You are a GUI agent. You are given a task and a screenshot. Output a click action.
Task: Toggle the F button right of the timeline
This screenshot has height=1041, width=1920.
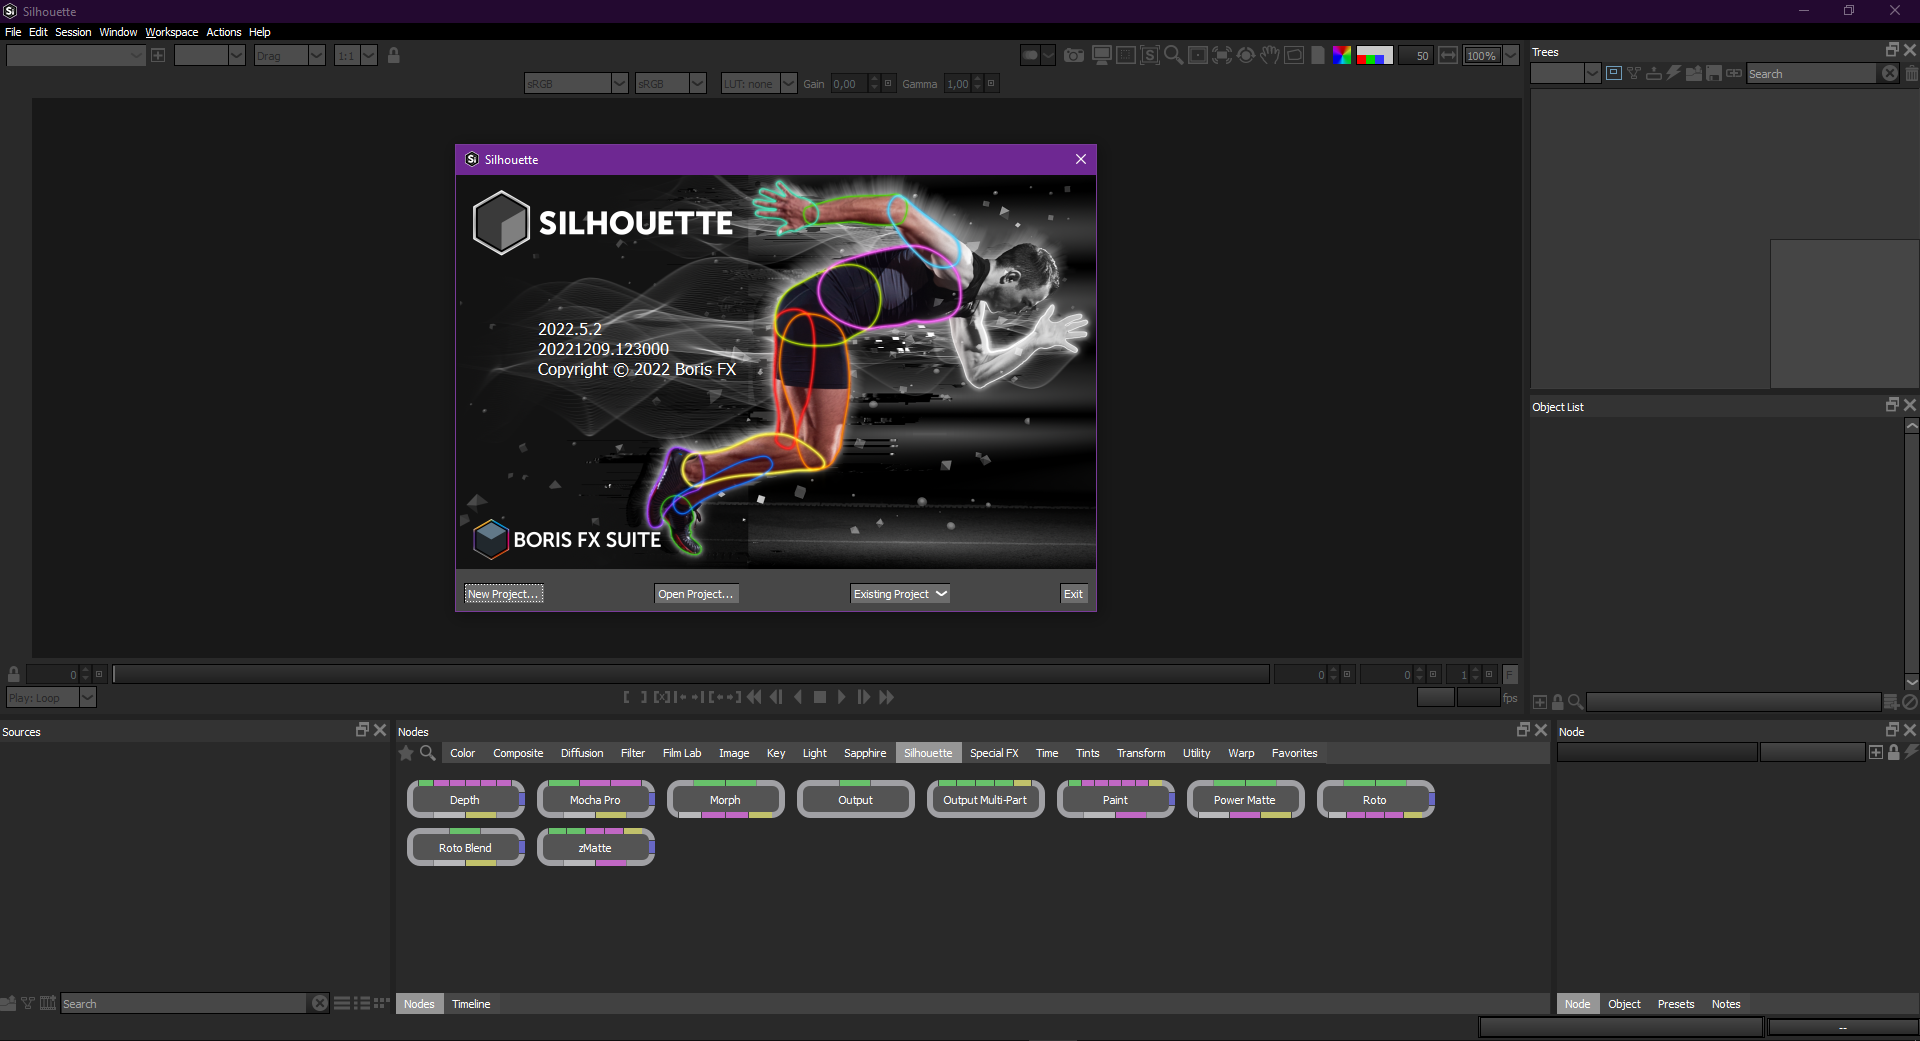point(1510,675)
